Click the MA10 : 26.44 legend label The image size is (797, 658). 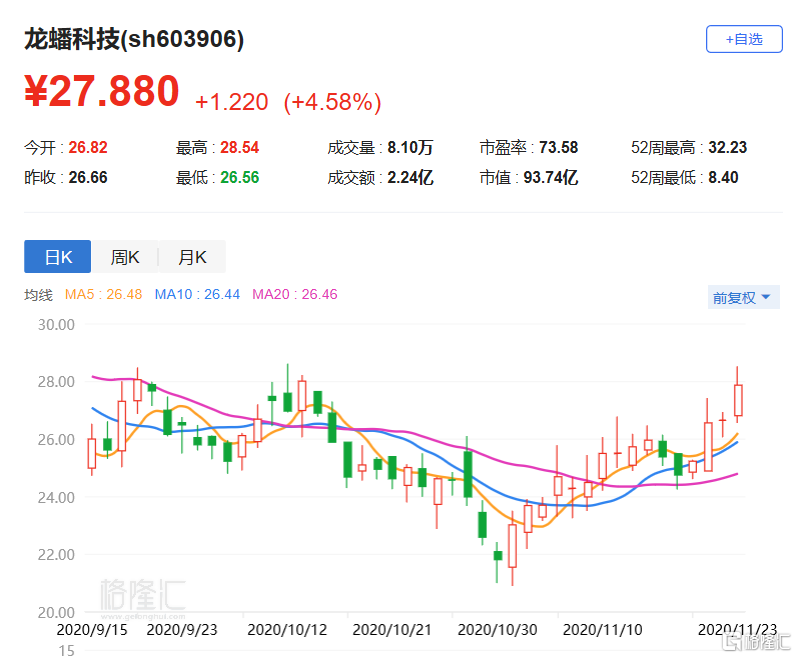(x=197, y=294)
